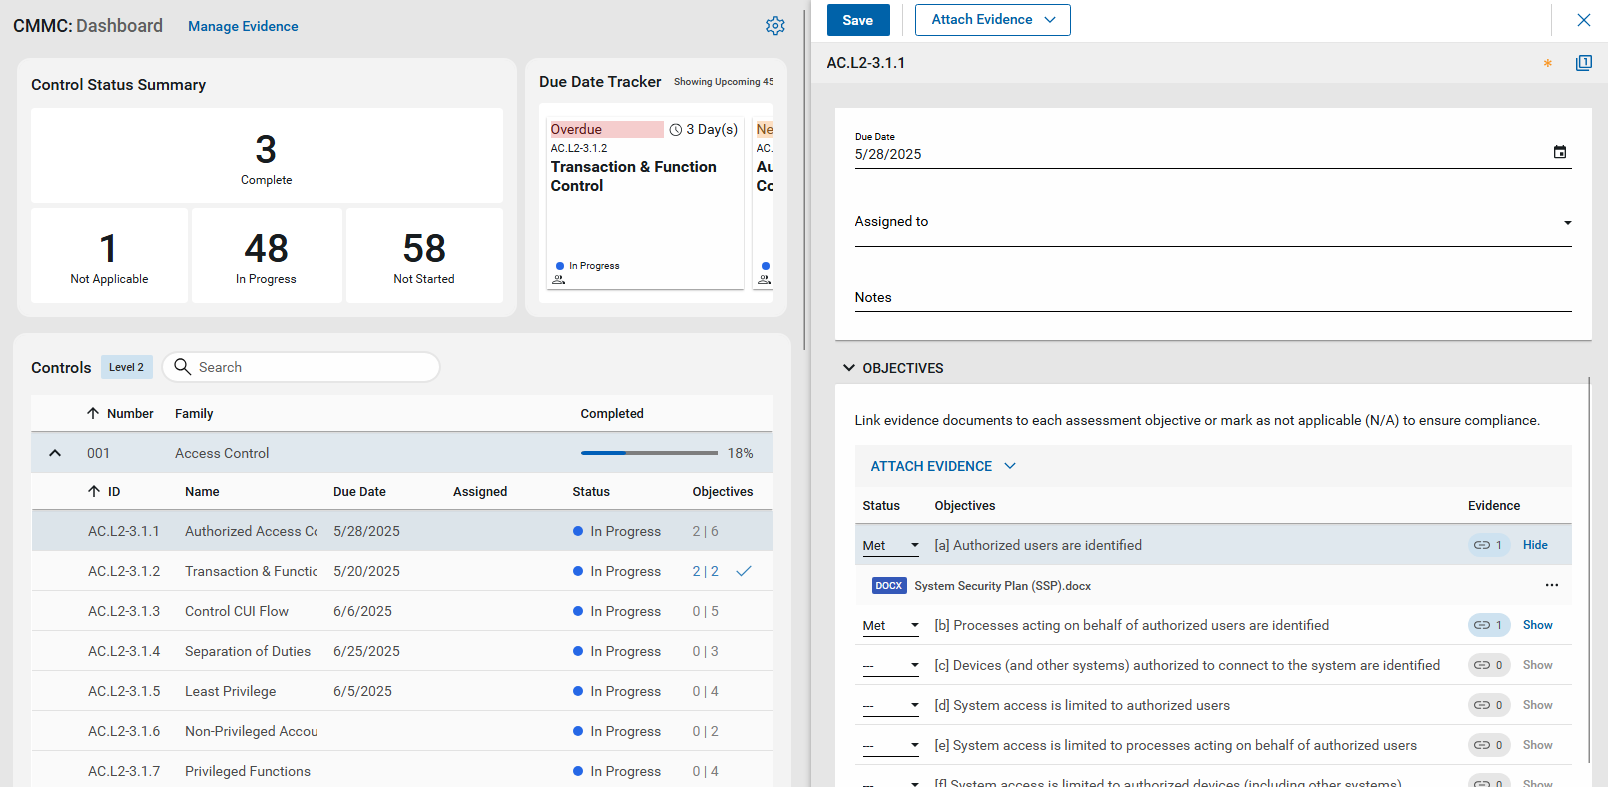Click the Access Control 18% progress bar
The image size is (1608, 787).
649,453
